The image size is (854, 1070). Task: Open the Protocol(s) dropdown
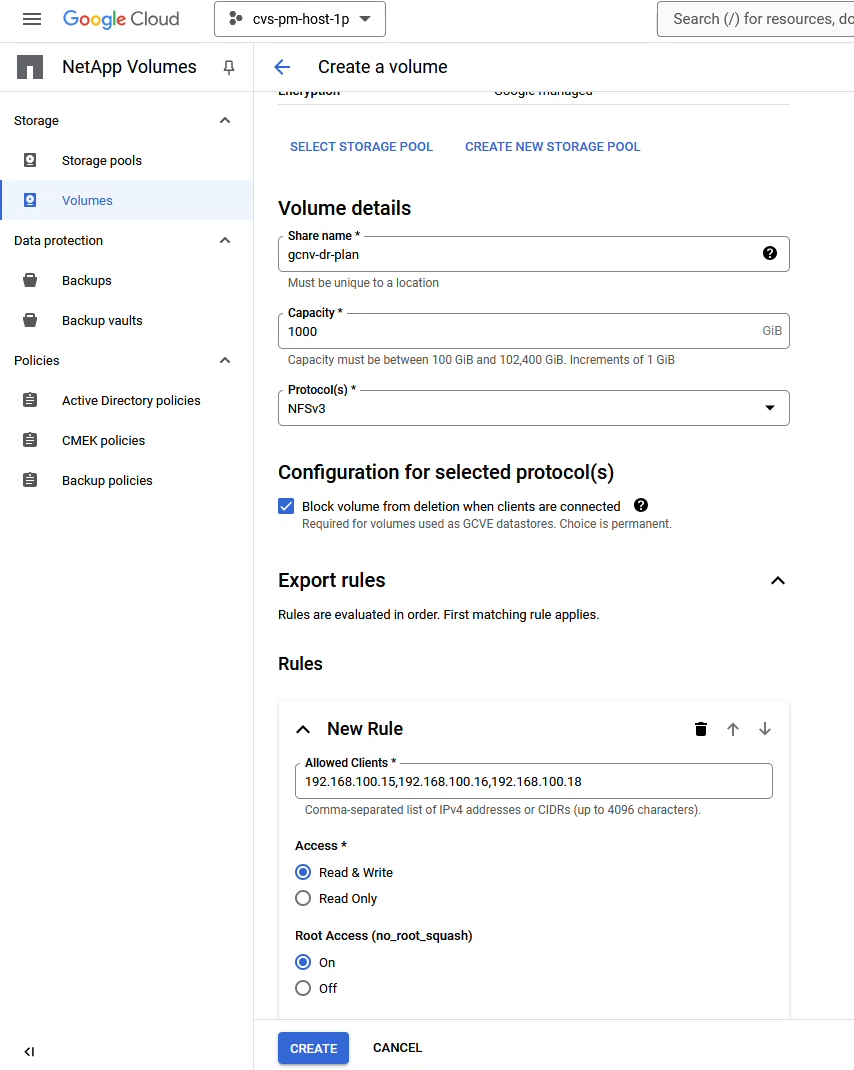tap(533, 408)
